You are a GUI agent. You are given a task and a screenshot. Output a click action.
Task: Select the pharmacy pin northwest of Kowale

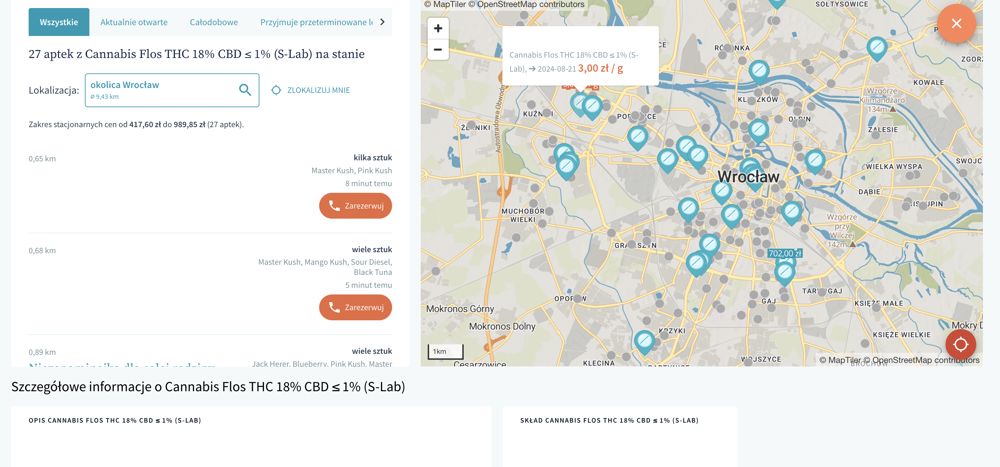click(x=877, y=48)
